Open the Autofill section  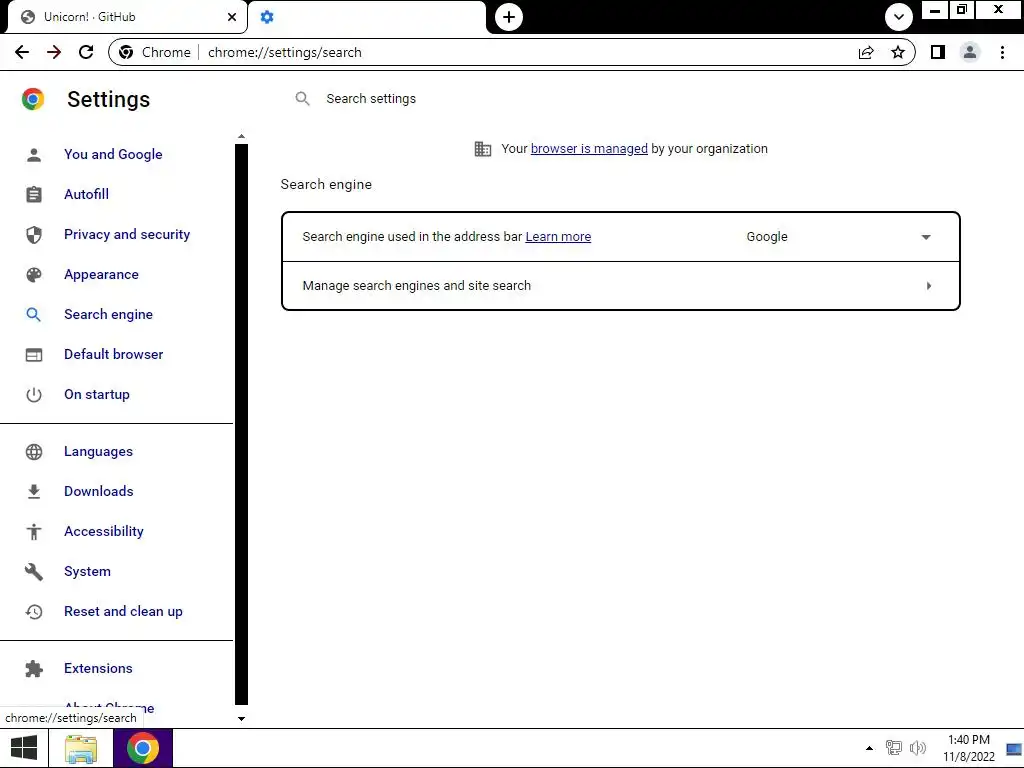86,195
